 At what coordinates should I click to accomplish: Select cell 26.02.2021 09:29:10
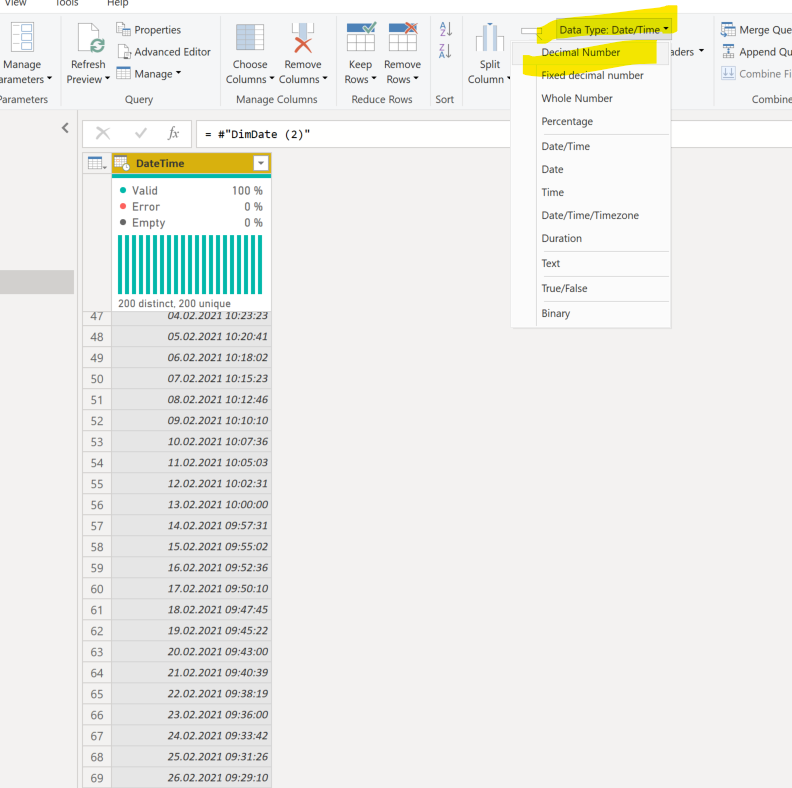point(191,777)
